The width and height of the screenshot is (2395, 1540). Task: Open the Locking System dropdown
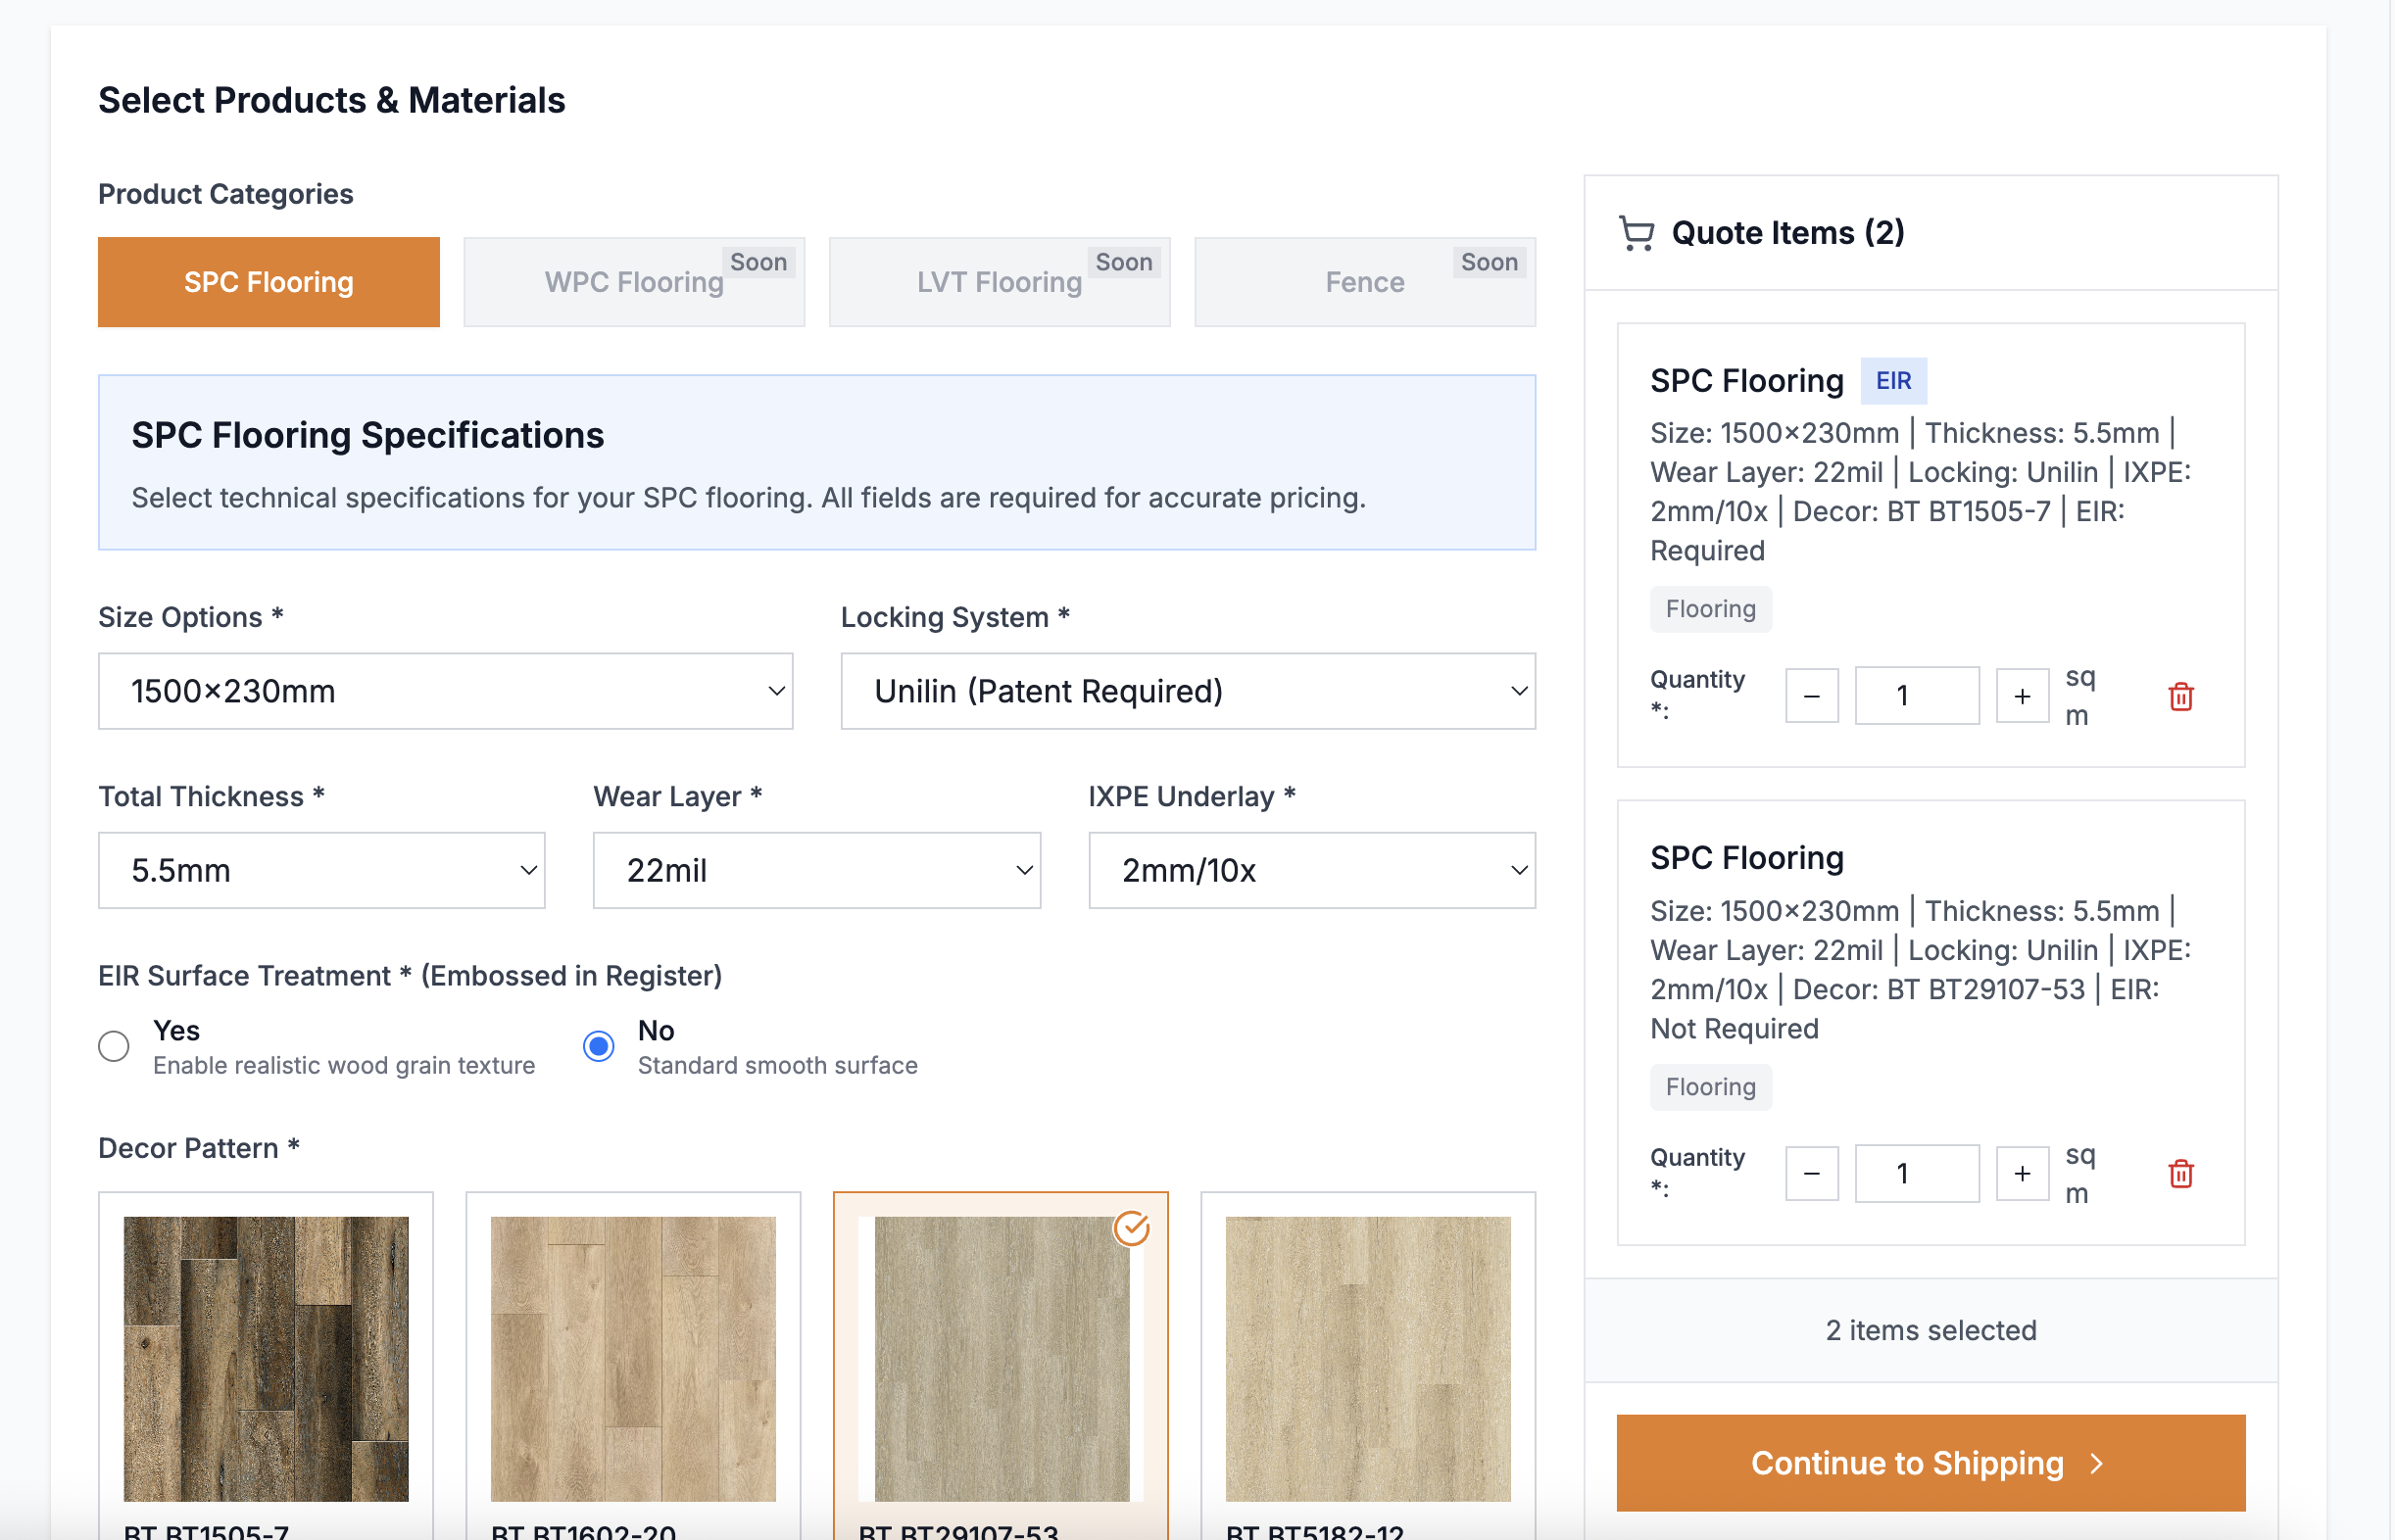(x=1187, y=691)
